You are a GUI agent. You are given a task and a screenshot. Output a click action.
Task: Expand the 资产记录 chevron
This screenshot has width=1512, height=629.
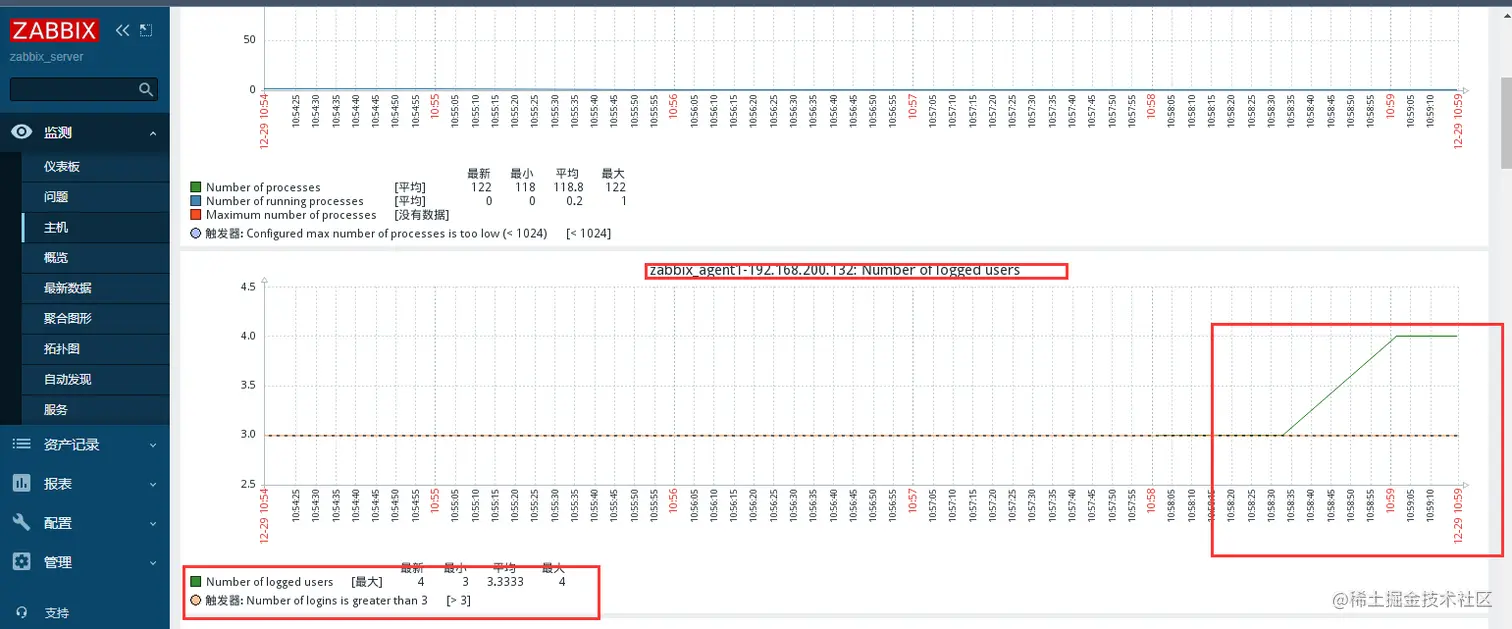(153, 445)
